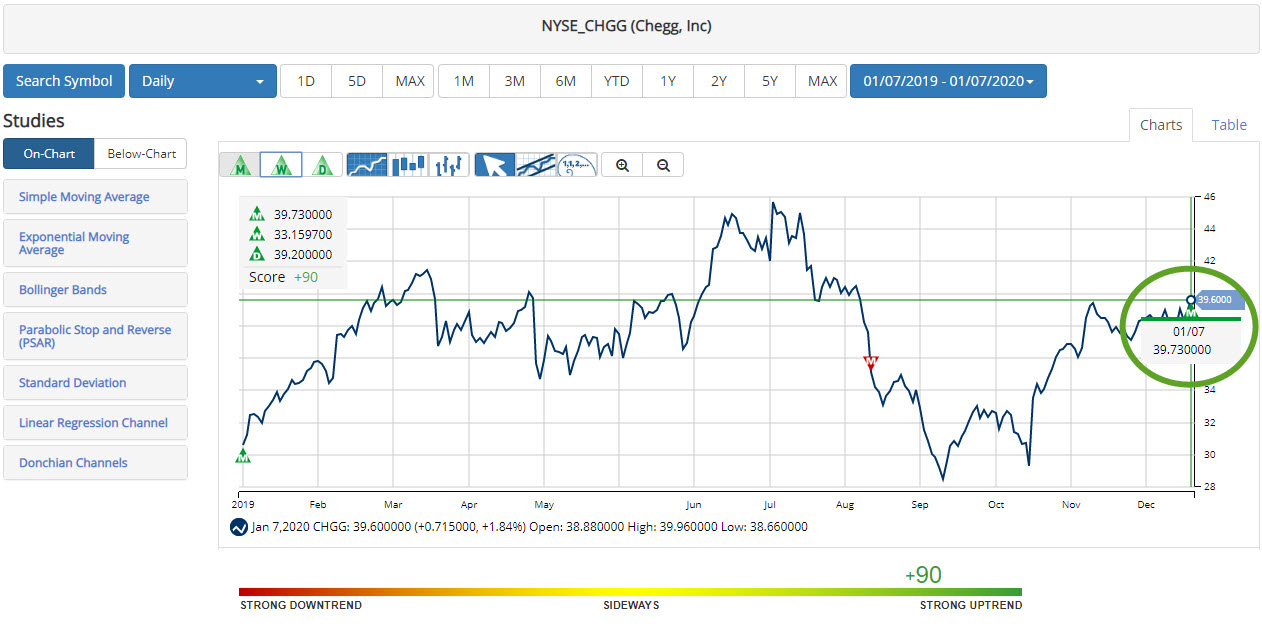Click the 39.730000 monthly value in legend
This screenshot has width=1262, height=638.
[x=303, y=214]
